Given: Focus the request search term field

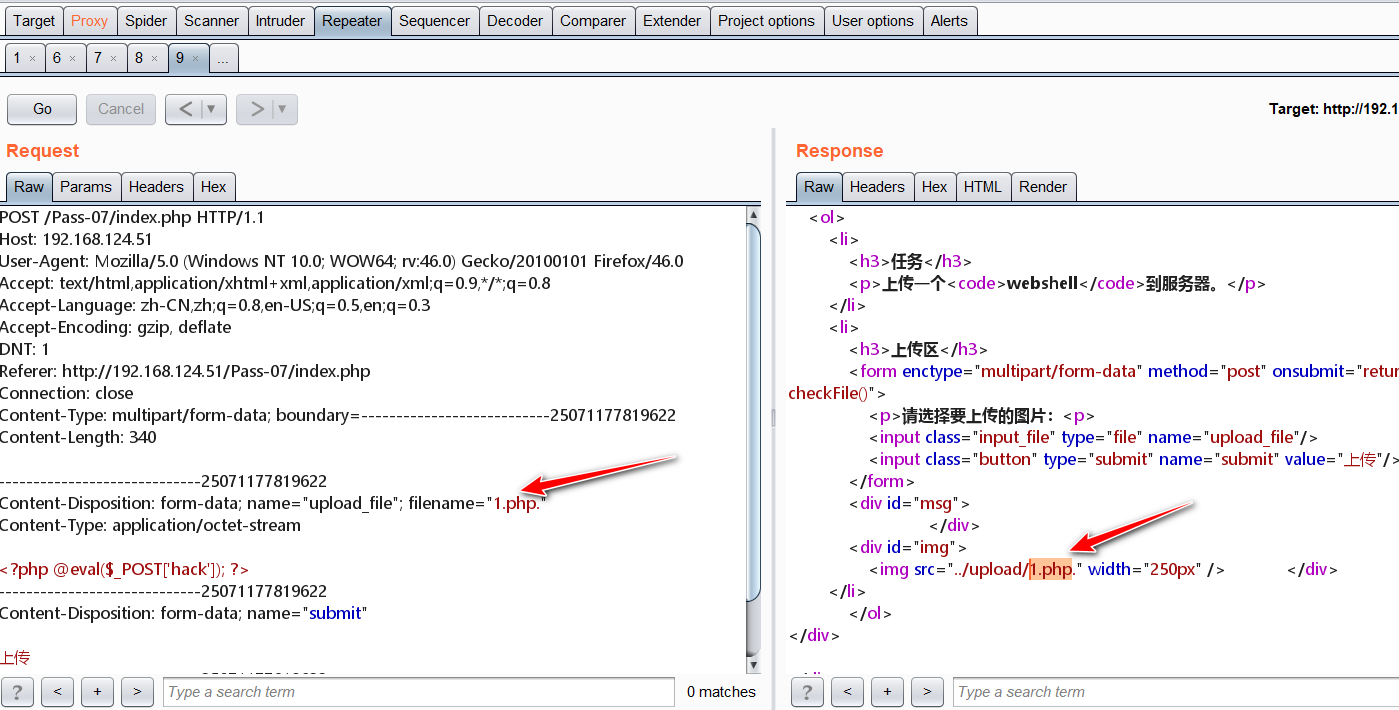Looking at the screenshot, I should click(419, 692).
